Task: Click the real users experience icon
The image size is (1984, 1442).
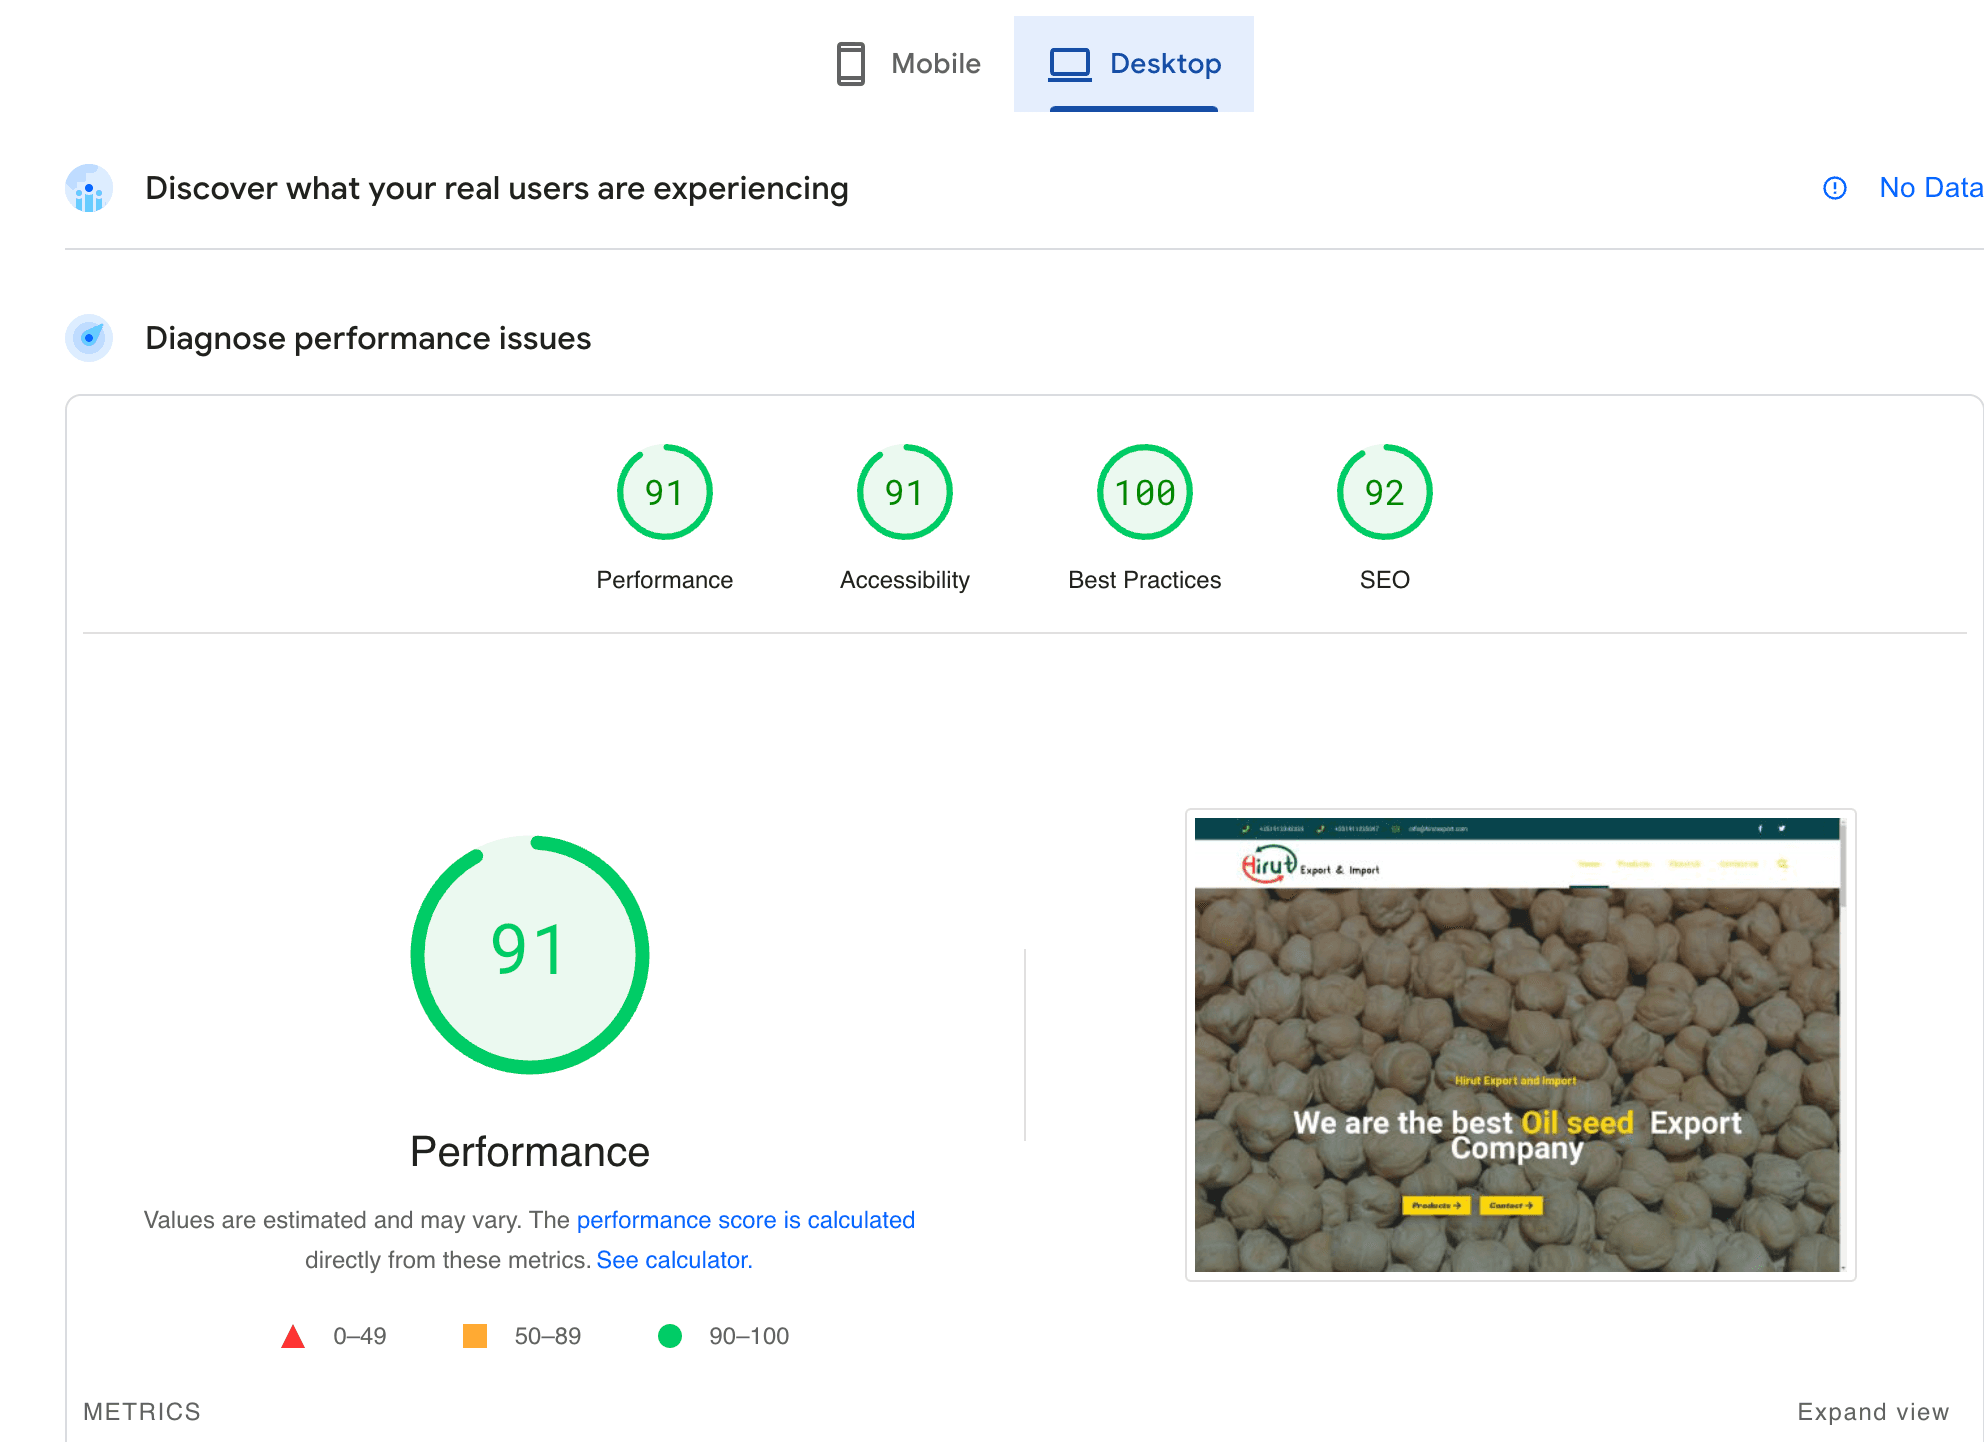Action: pos(89,189)
